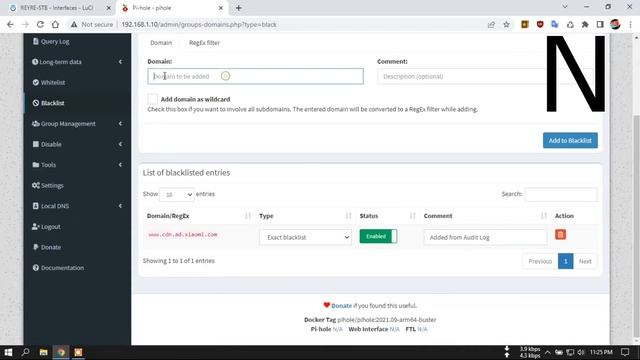Click the Add to Blacklist button

[570, 140]
